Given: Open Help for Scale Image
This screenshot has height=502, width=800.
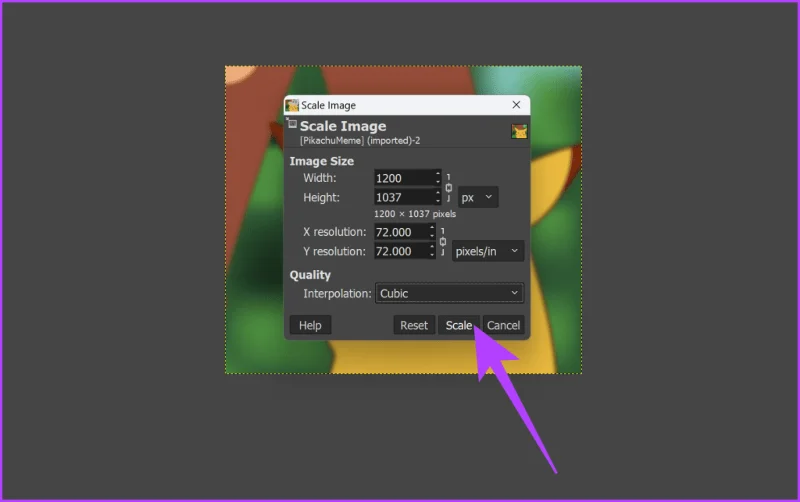Looking at the screenshot, I should pyautogui.click(x=310, y=325).
